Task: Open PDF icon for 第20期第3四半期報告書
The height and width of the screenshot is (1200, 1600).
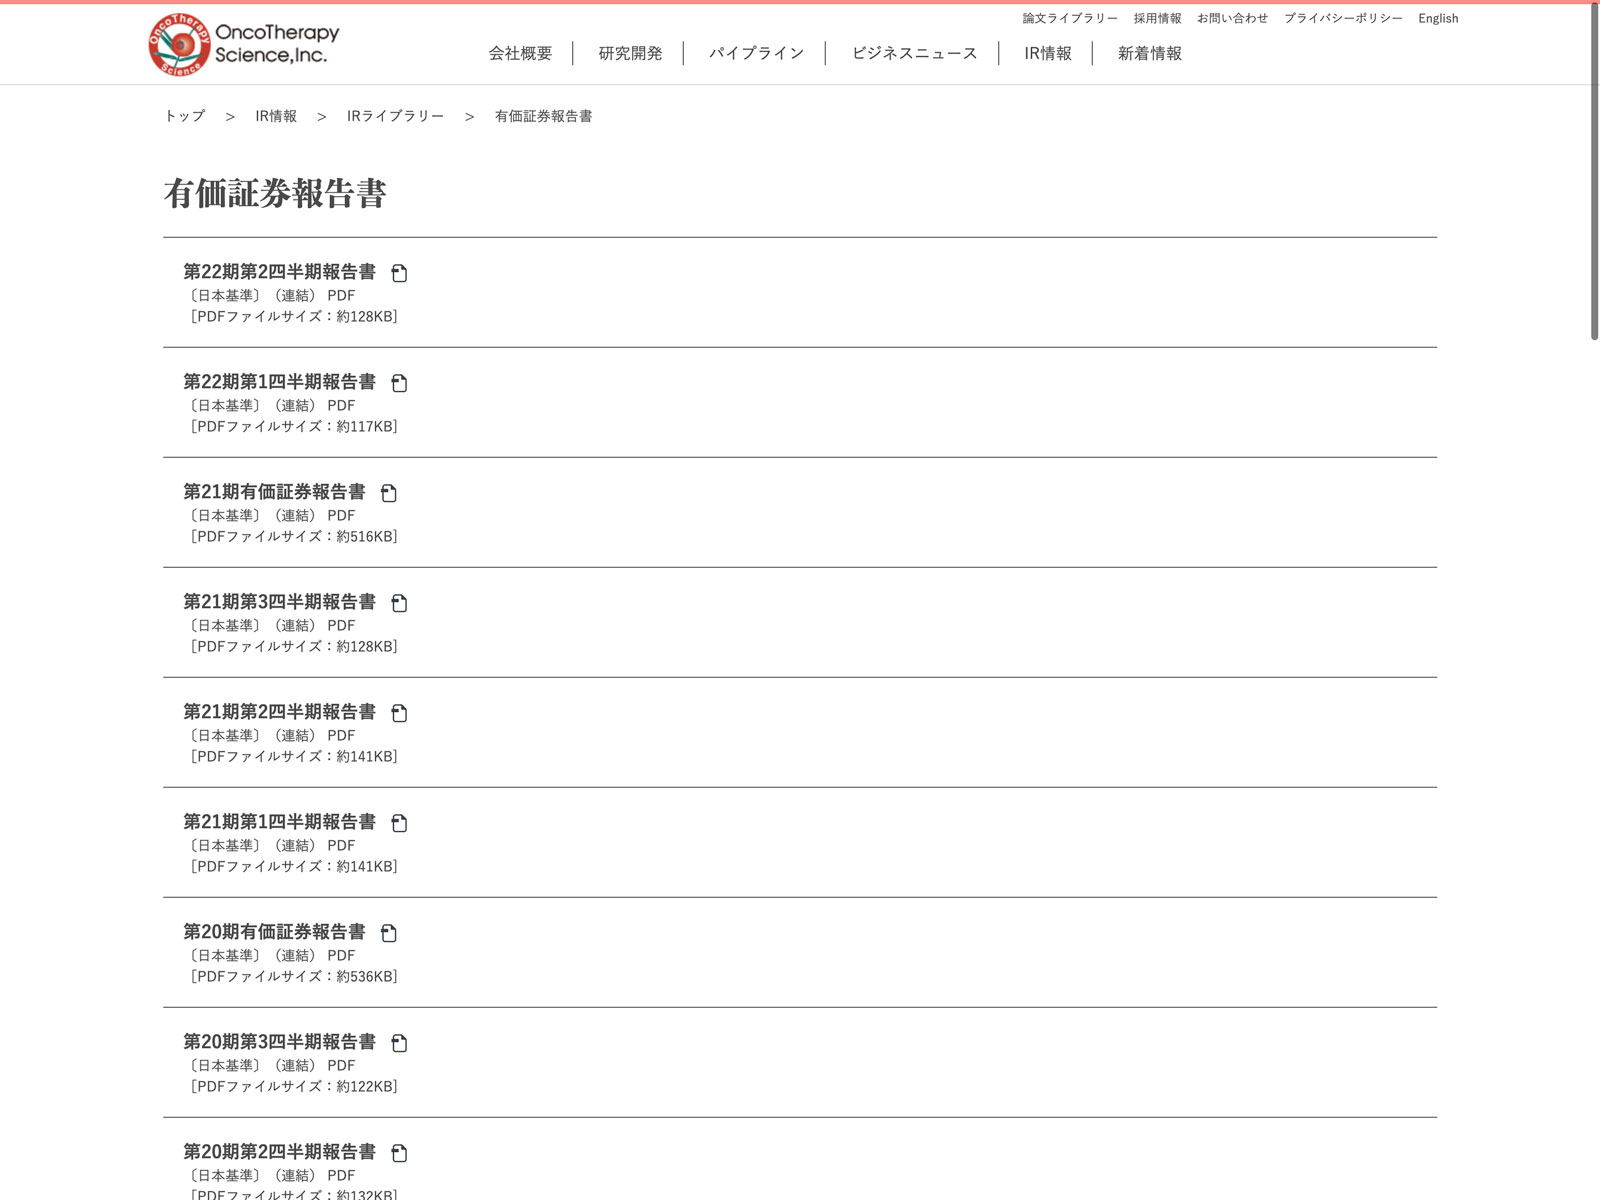Action: tap(399, 1043)
